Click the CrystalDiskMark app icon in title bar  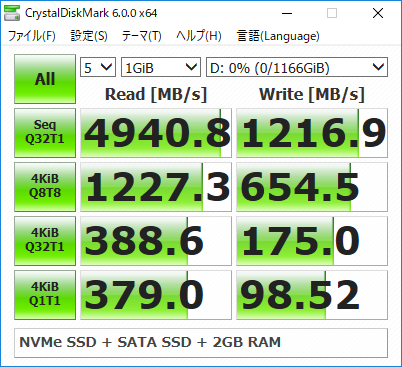[x=12, y=13]
